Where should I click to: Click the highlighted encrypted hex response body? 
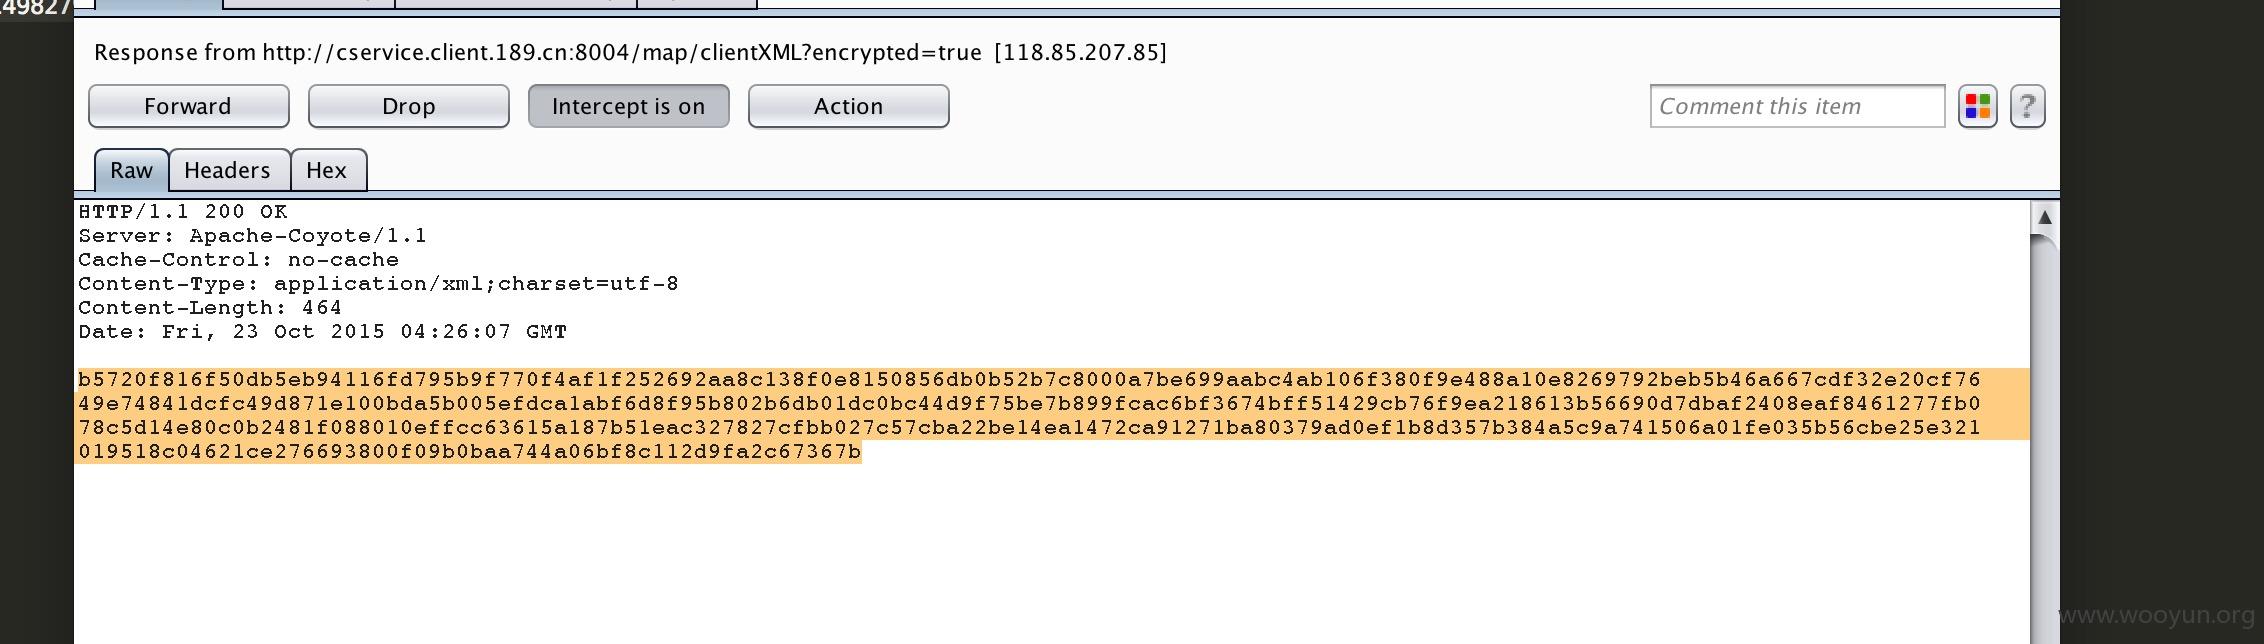1030,415
